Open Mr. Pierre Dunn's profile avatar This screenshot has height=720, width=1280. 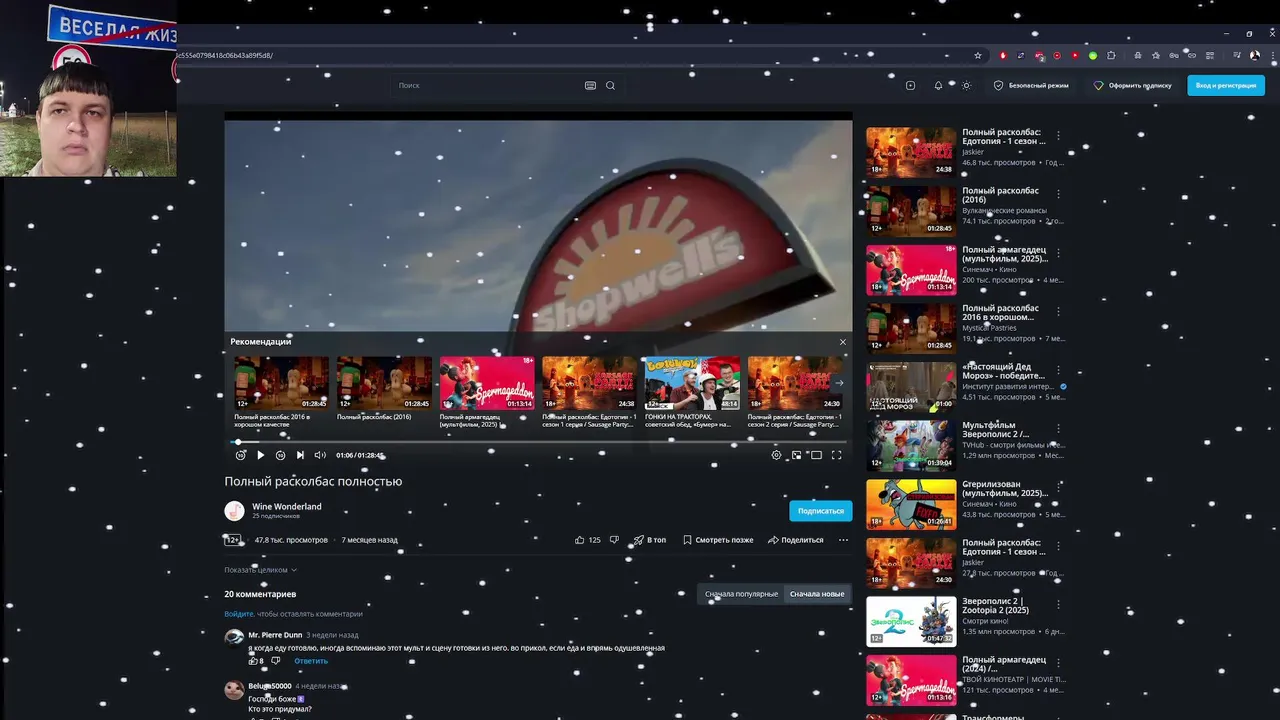tap(234, 638)
